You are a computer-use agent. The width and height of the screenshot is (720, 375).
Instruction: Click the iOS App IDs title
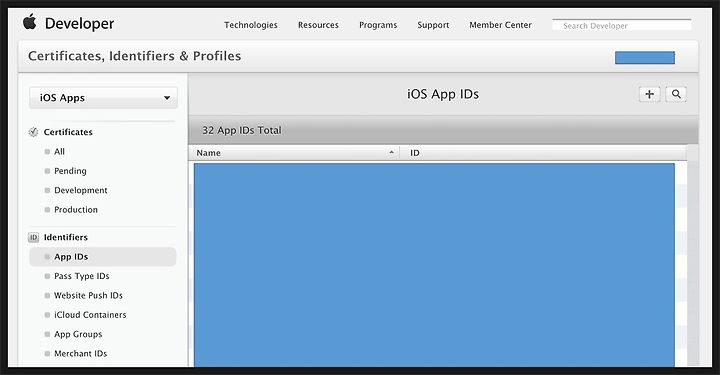(443, 94)
